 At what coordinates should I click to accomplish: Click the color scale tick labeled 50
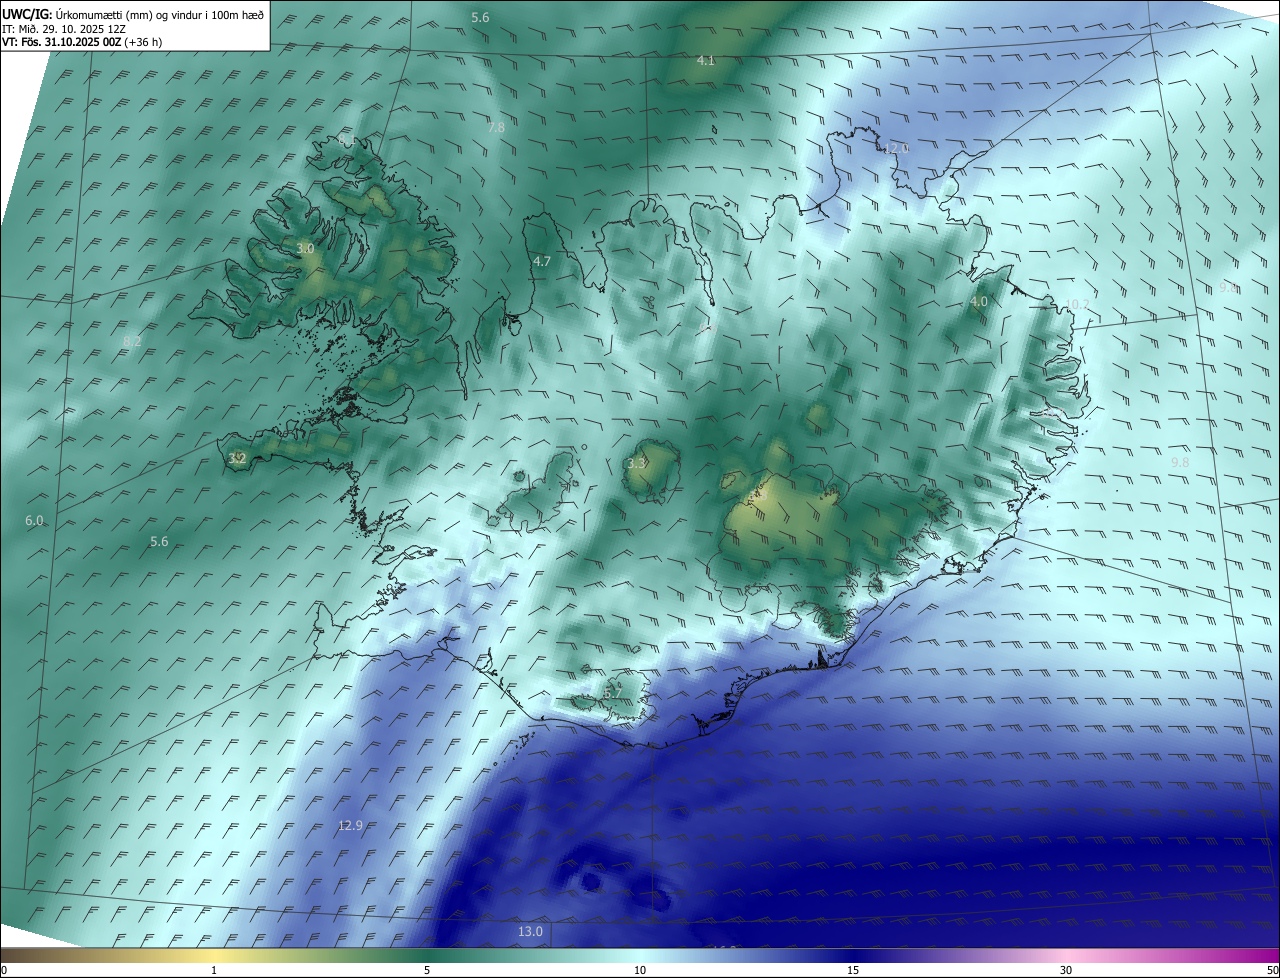[1272, 970]
